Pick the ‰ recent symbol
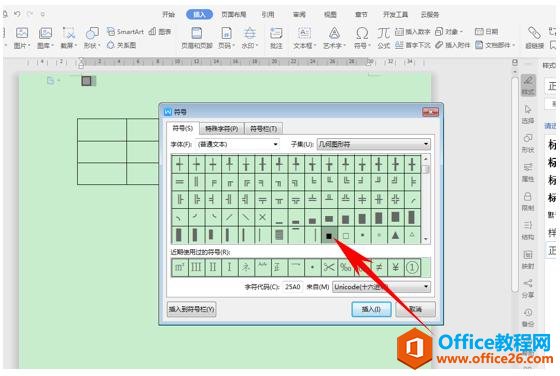The height and width of the screenshot is (376, 560). click(346, 267)
